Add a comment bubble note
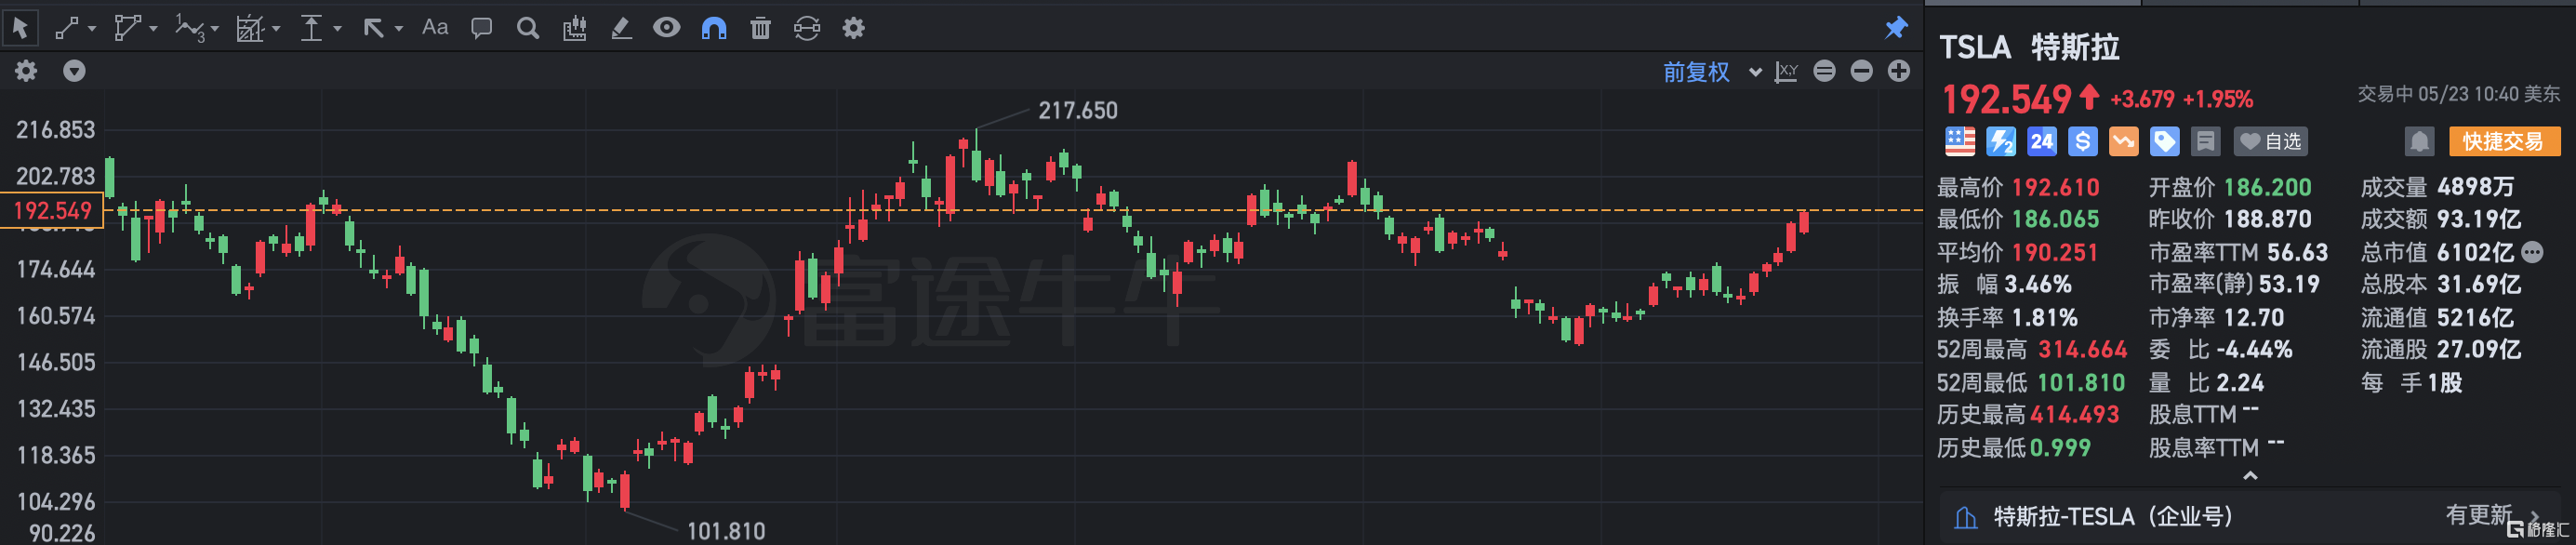This screenshot has height=545, width=2576. [x=481, y=28]
